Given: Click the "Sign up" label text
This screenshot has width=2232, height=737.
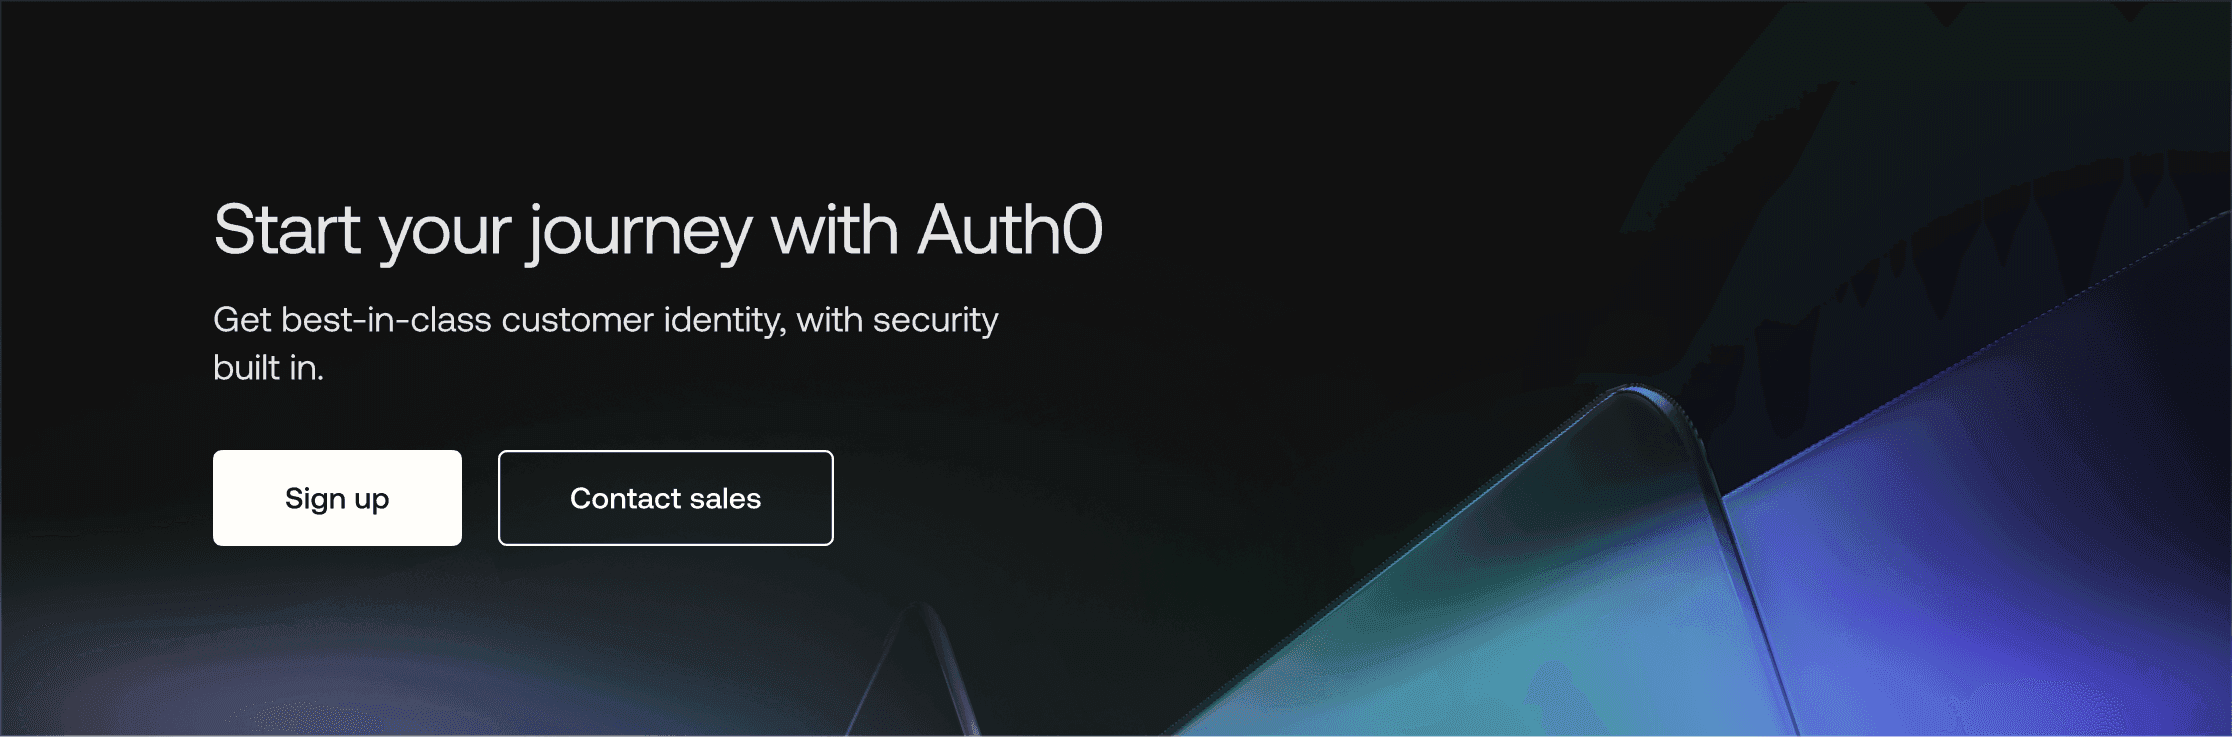Looking at the screenshot, I should (337, 499).
